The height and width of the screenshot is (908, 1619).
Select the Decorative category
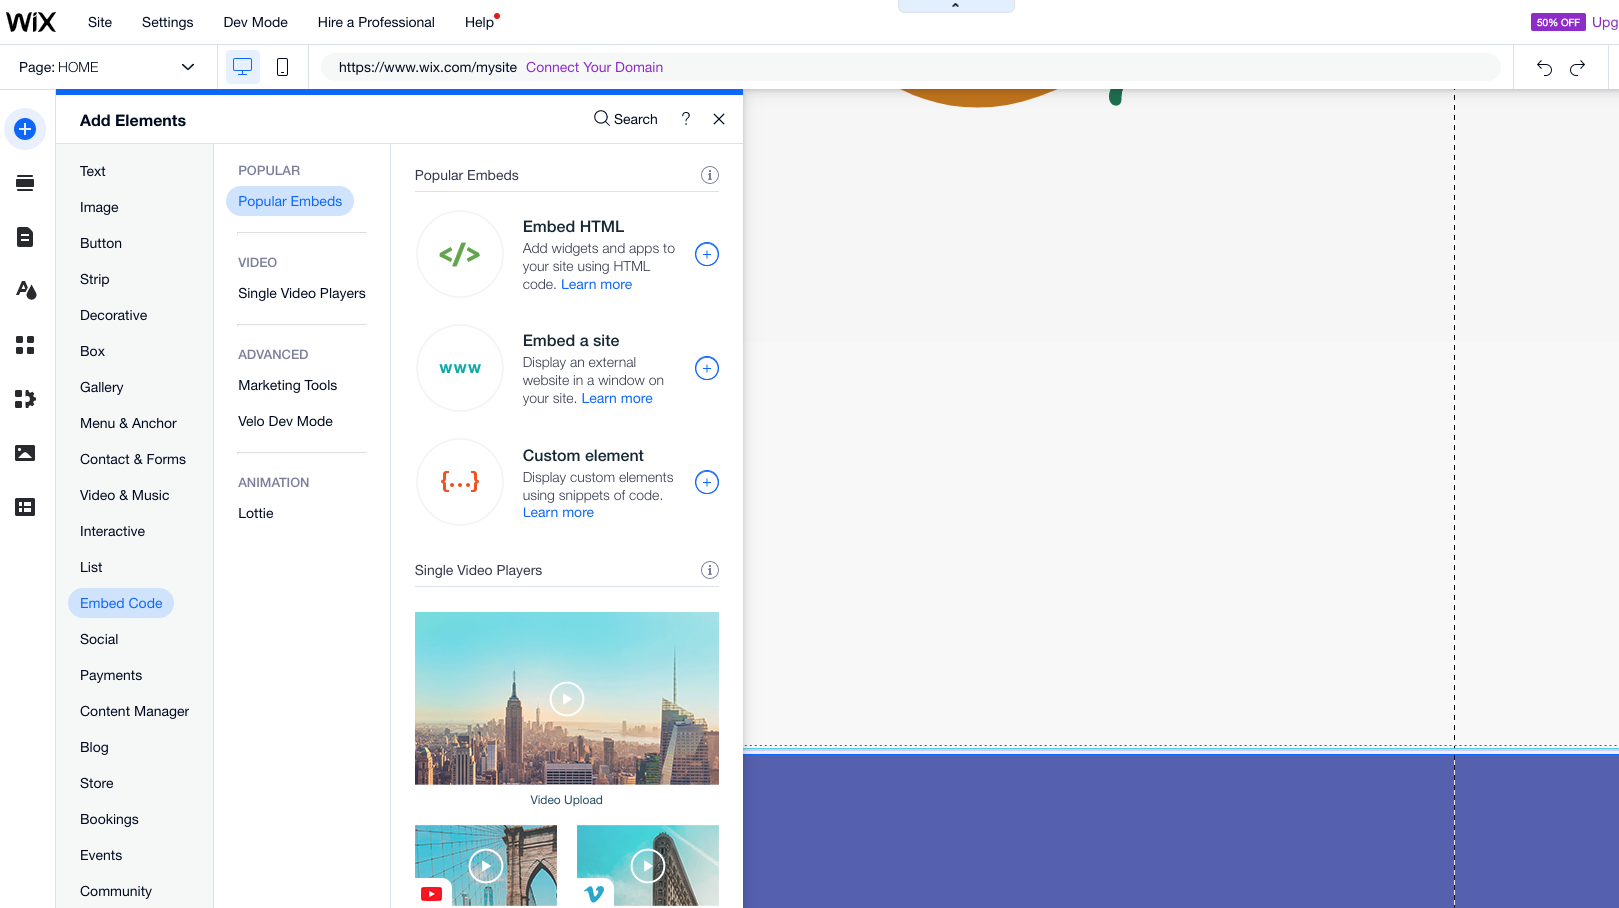coord(114,315)
